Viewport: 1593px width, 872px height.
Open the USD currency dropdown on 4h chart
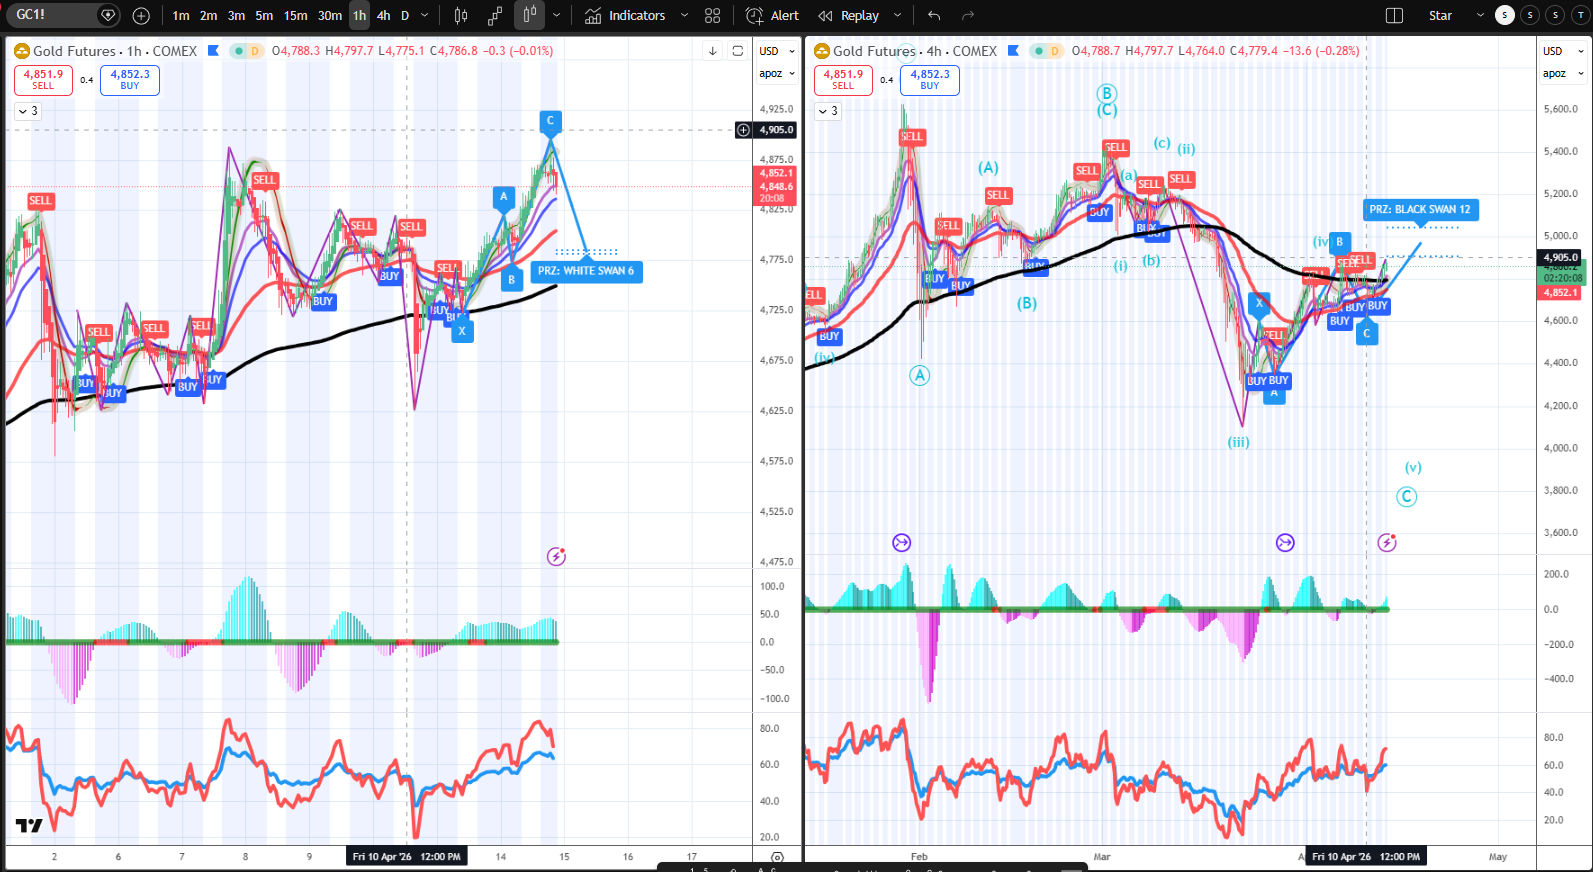point(1563,51)
